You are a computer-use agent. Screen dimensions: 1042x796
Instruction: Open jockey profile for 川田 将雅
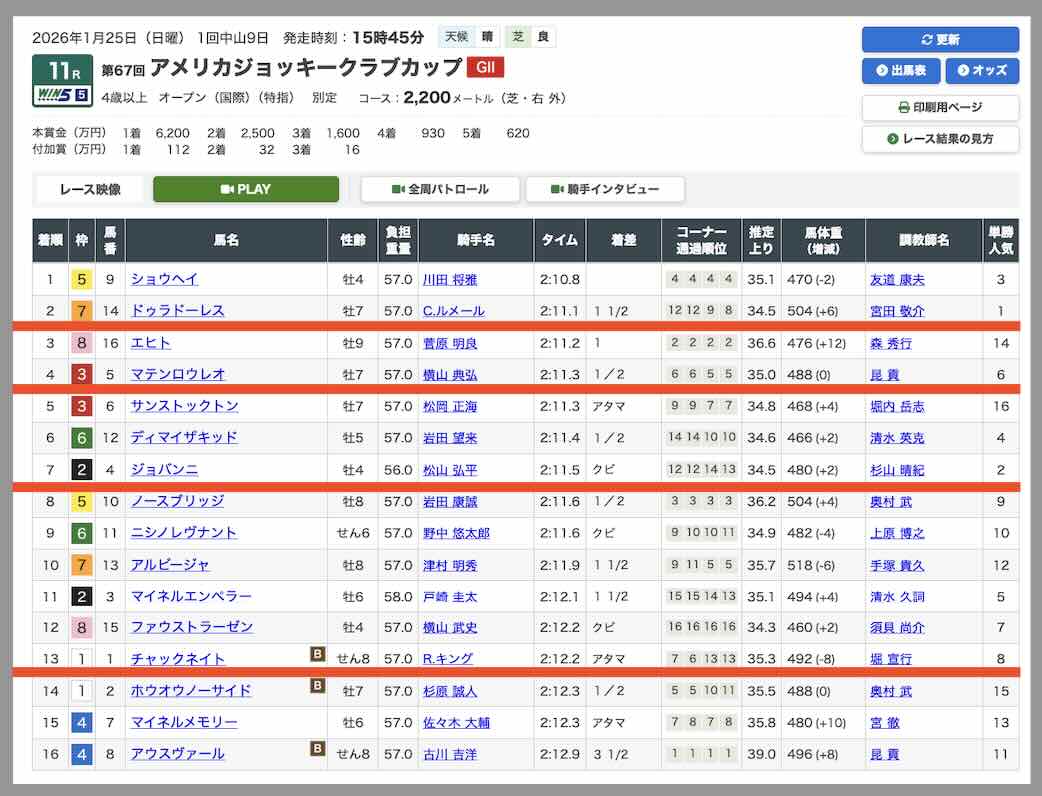(x=450, y=279)
